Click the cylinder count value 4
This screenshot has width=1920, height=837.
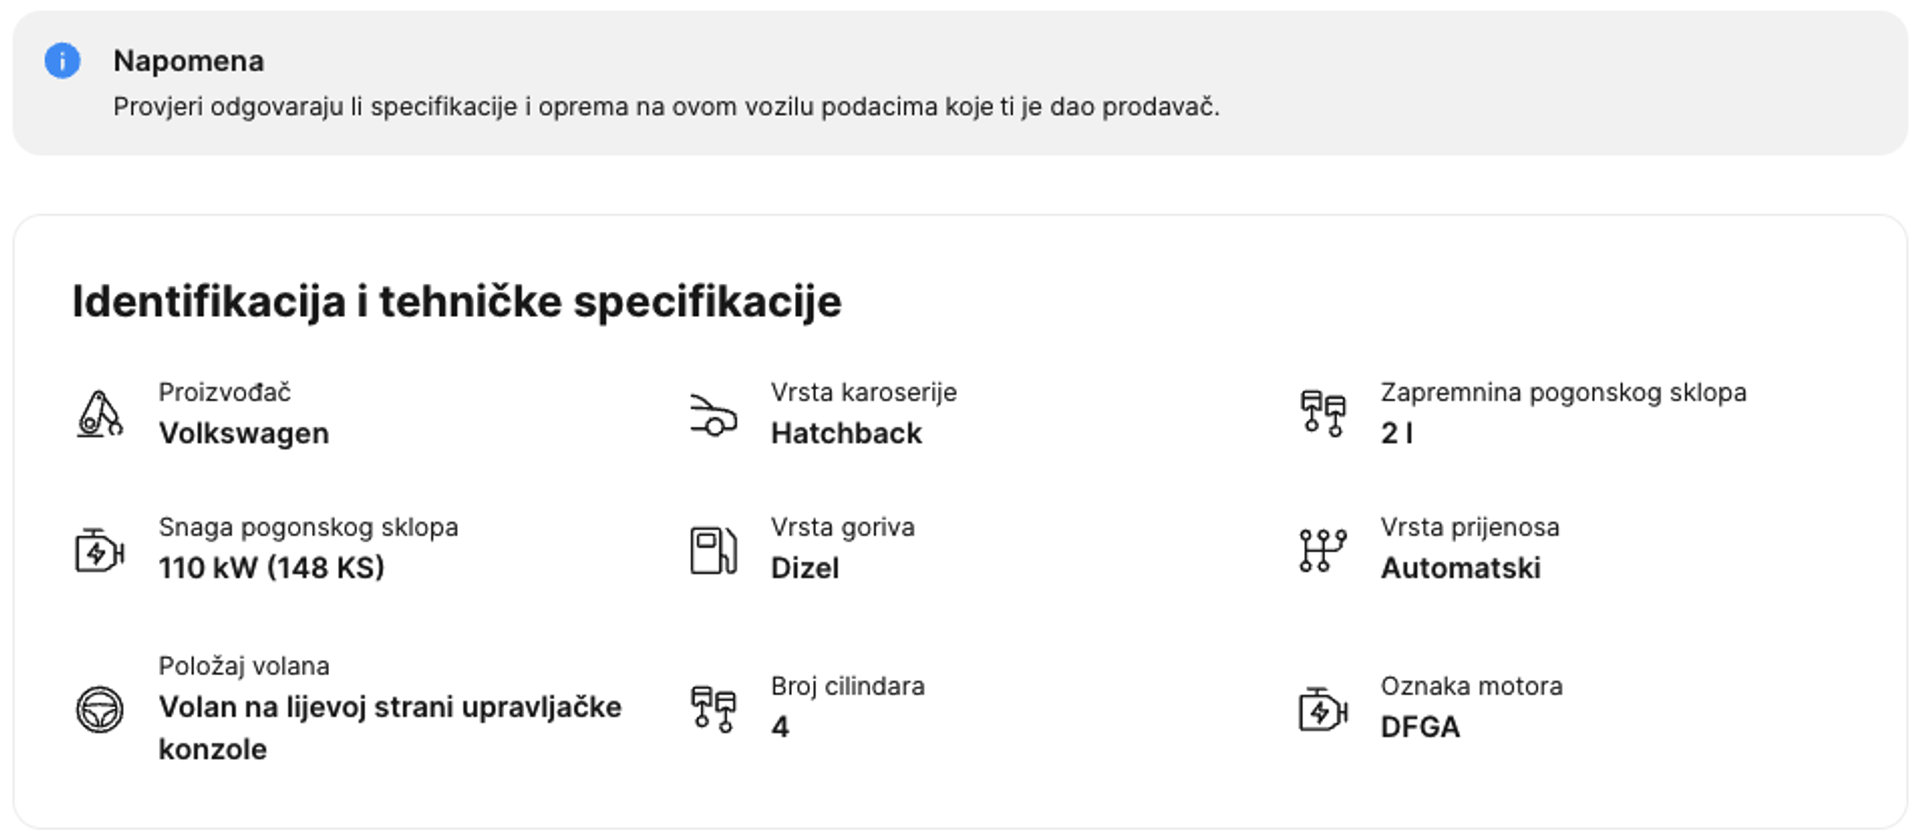tap(779, 727)
